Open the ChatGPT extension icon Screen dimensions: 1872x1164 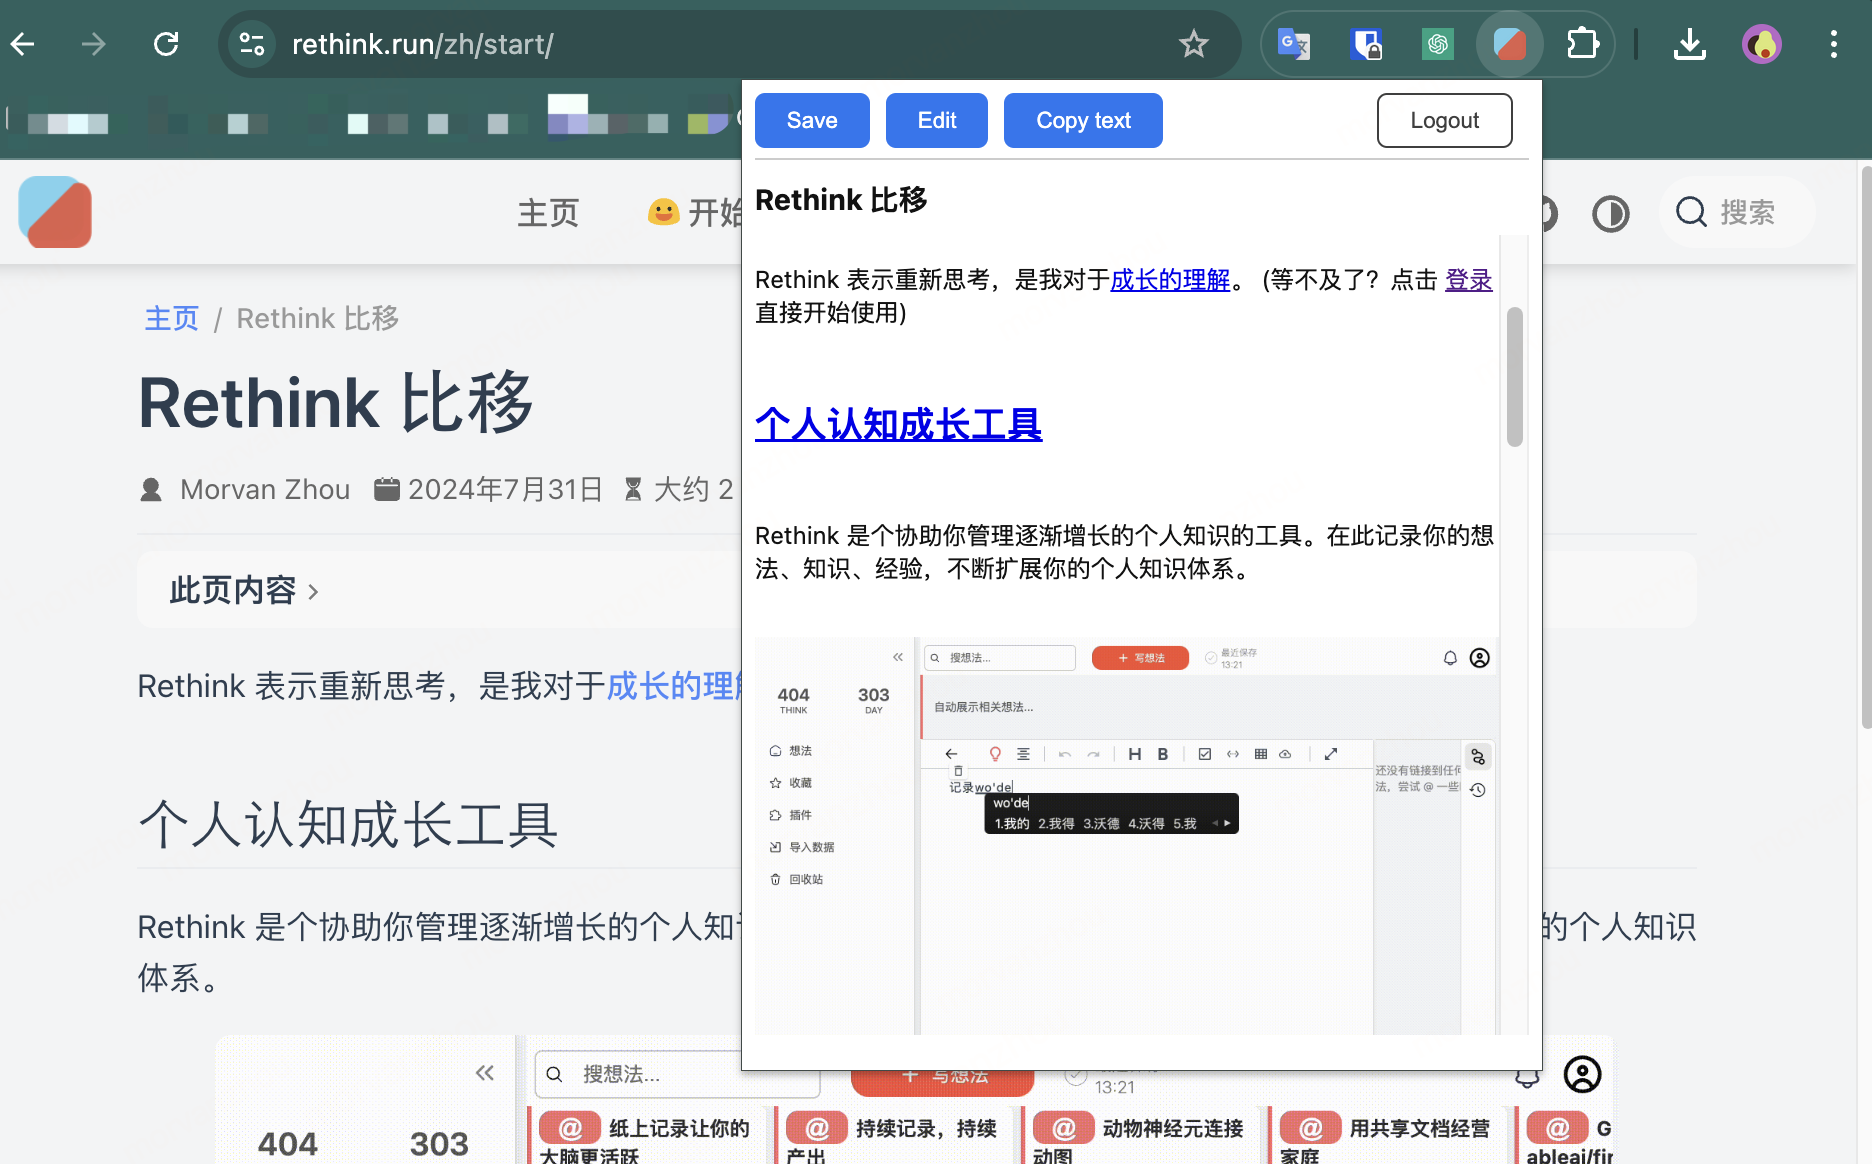[1438, 44]
